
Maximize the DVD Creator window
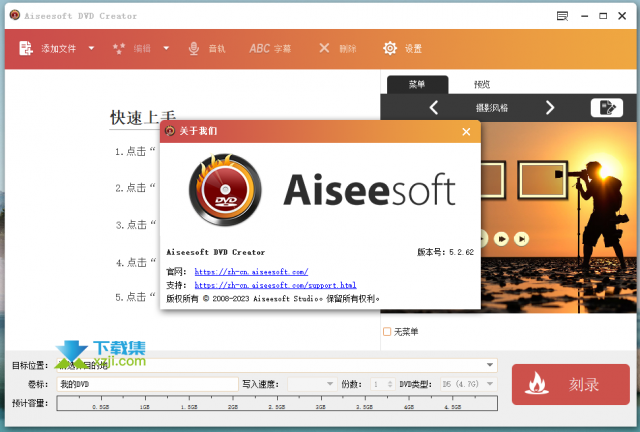(603, 16)
